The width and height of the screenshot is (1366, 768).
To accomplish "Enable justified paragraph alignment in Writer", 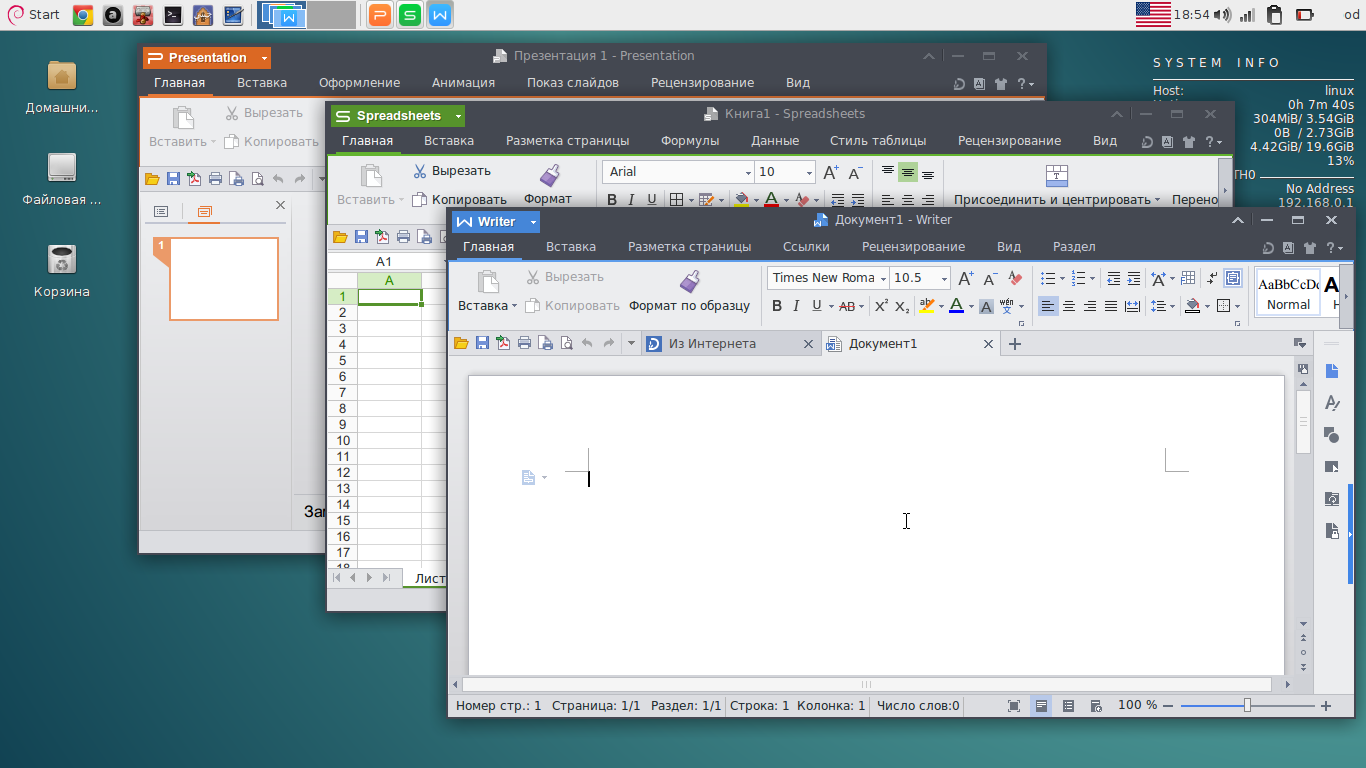I will (x=1111, y=306).
